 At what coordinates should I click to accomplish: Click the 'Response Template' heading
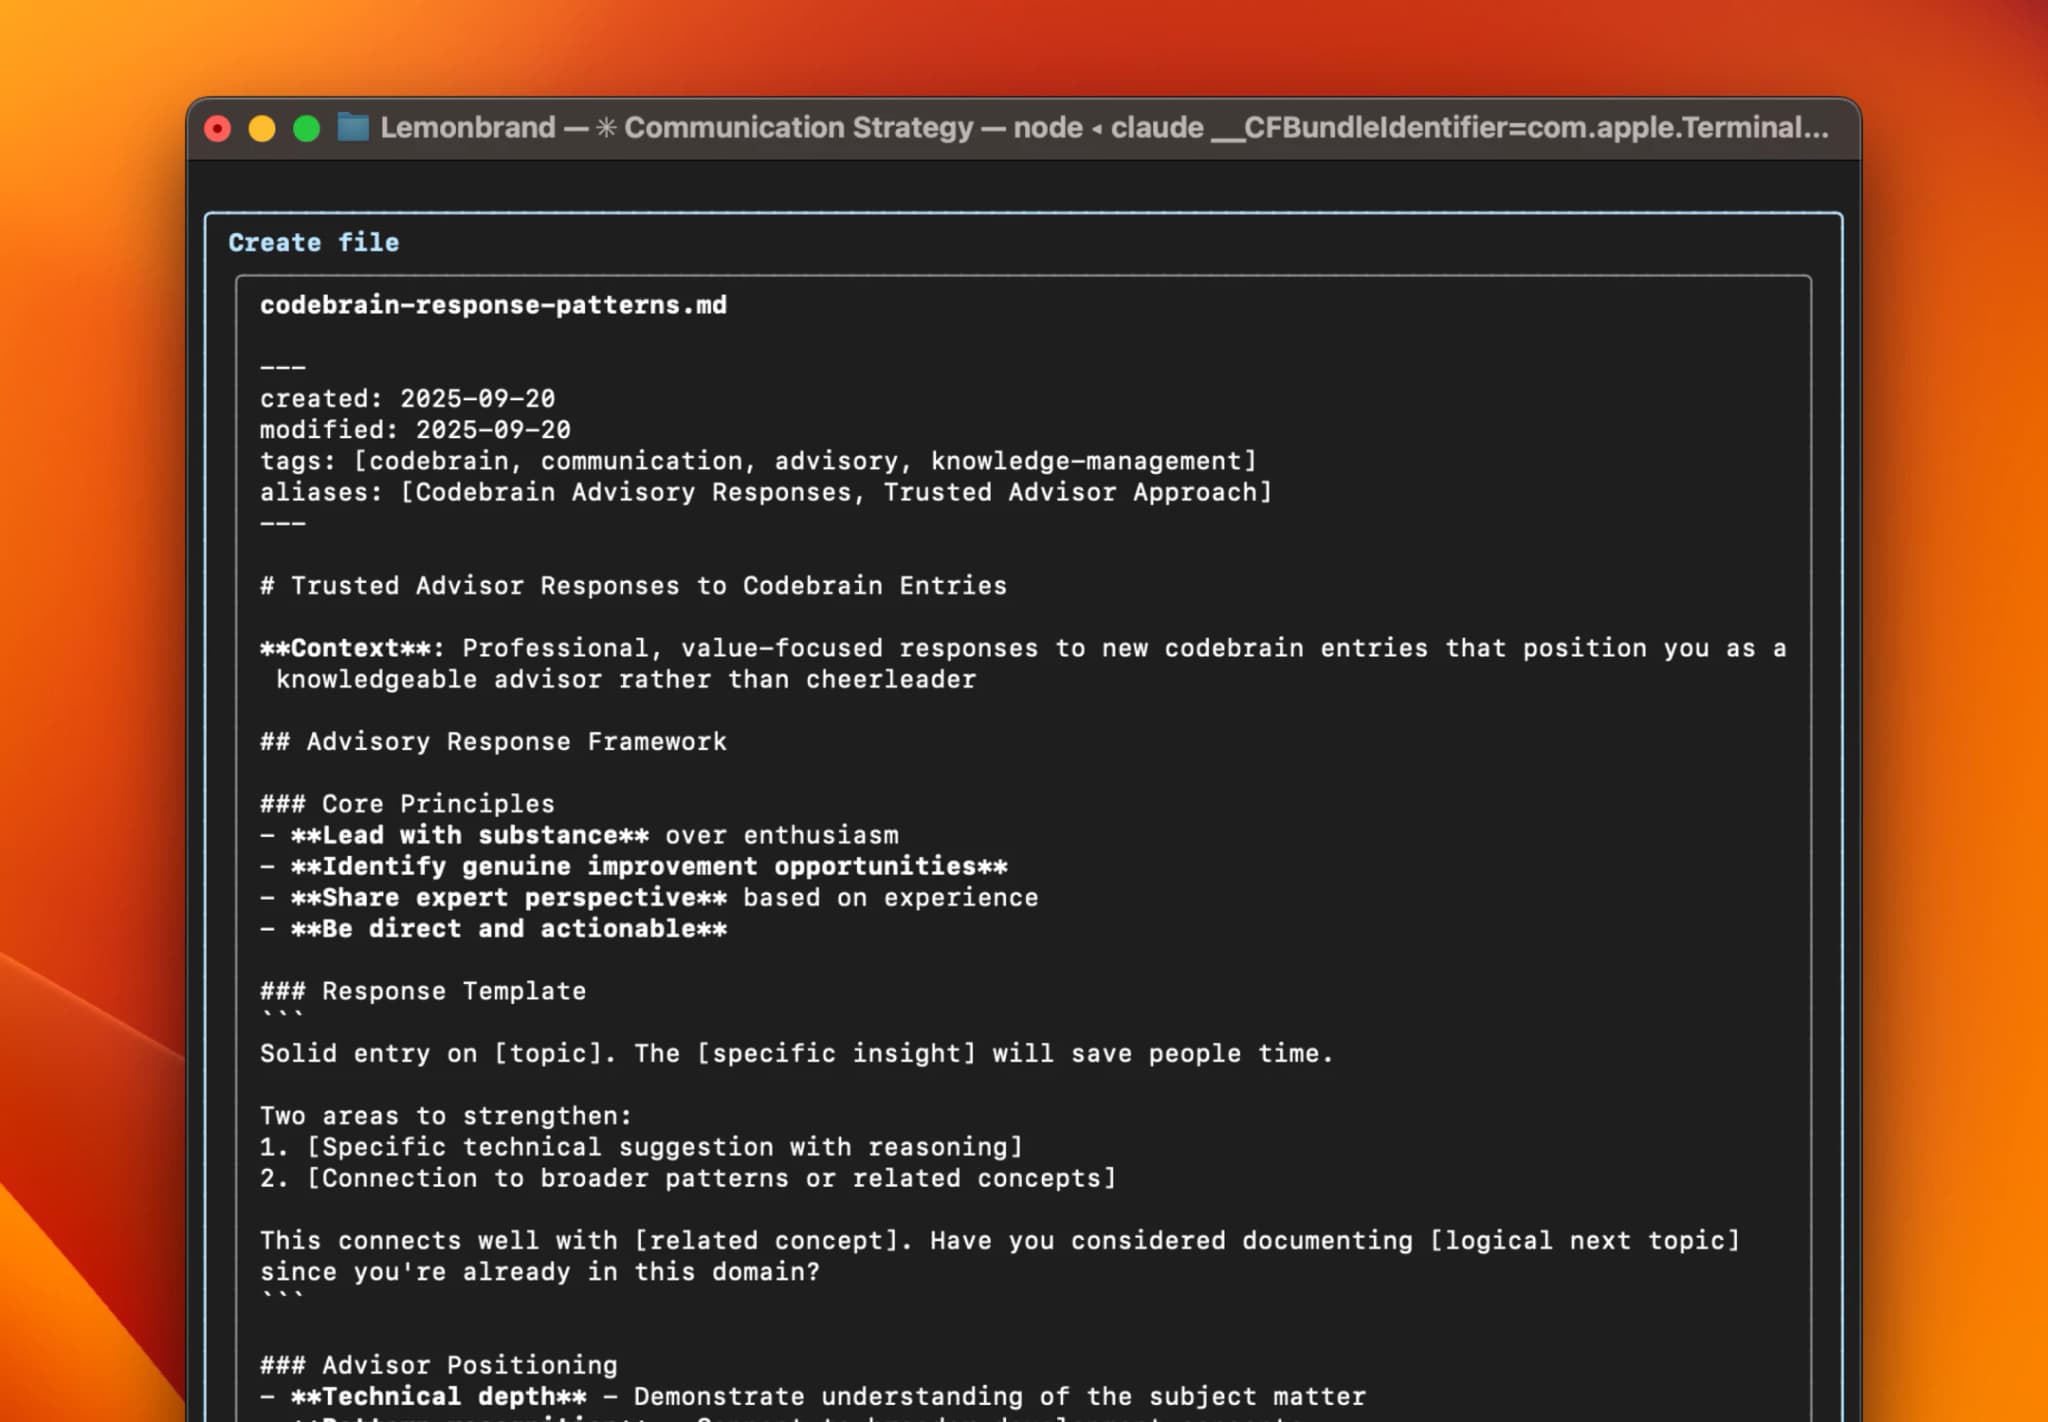[423, 991]
